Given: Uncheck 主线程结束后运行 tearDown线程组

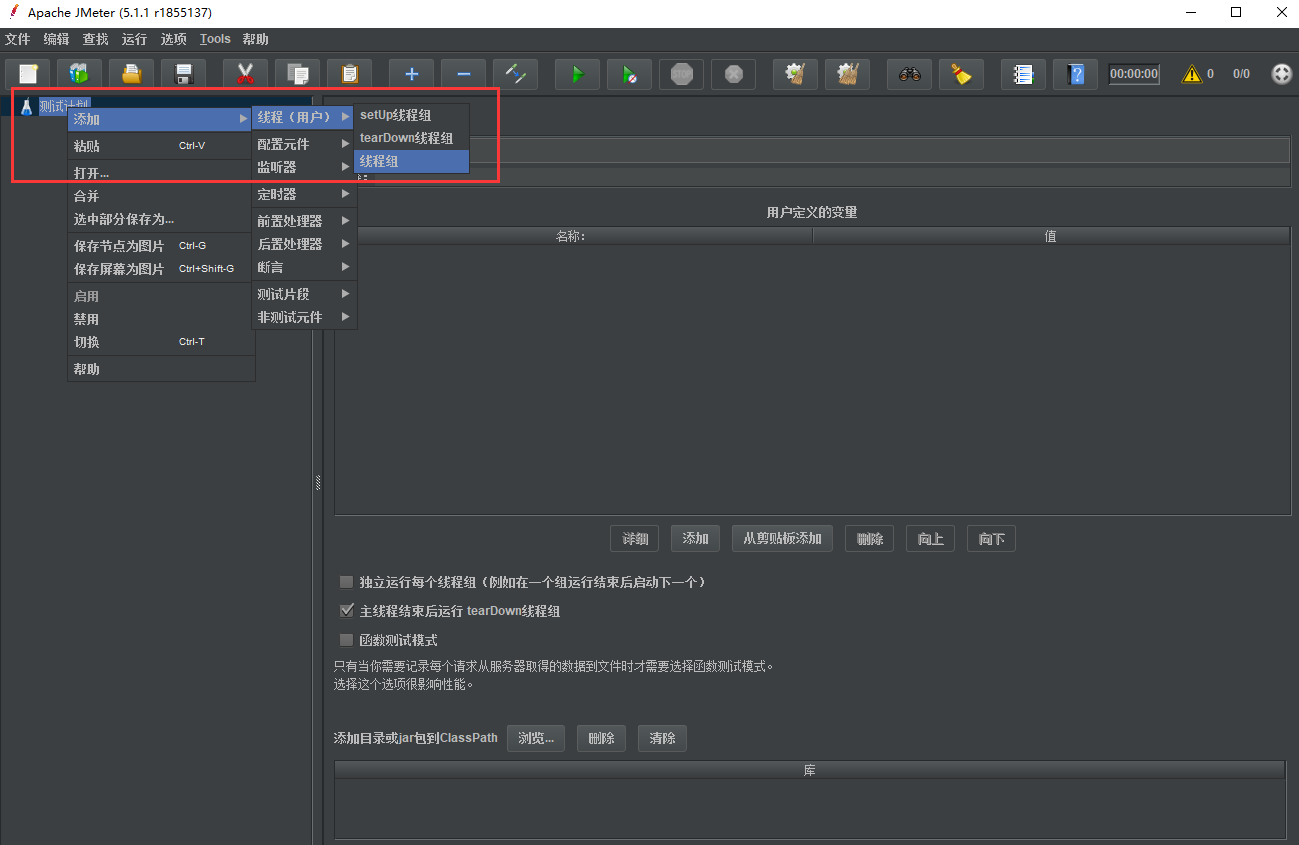Looking at the screenshot, I should click(347, 611).
